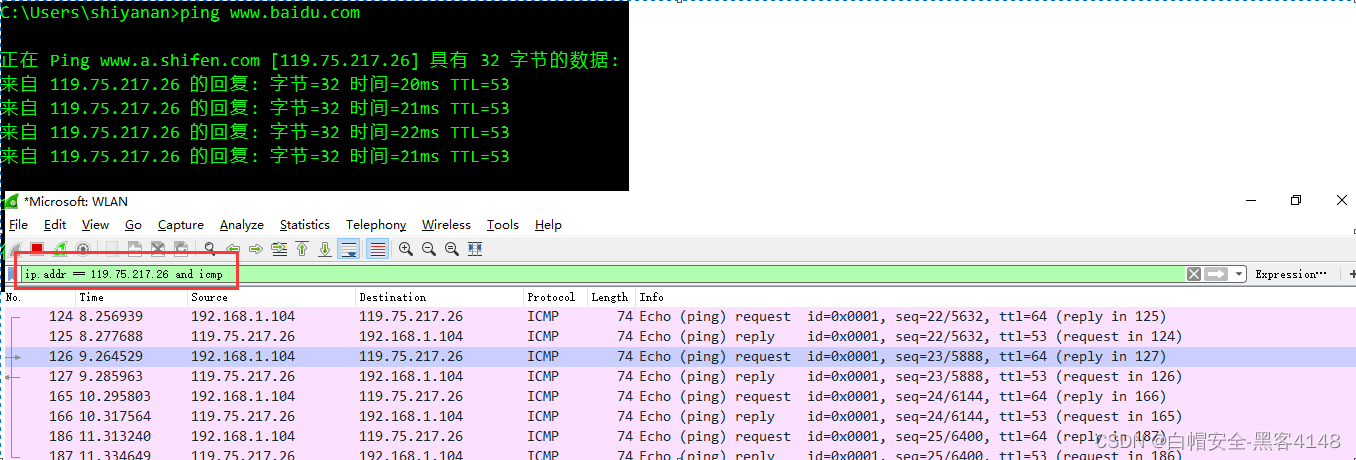Toggle auto-scroll during live capture
Image resolution: width=1356 pixels, height=460 pixels.
(349, 249)
